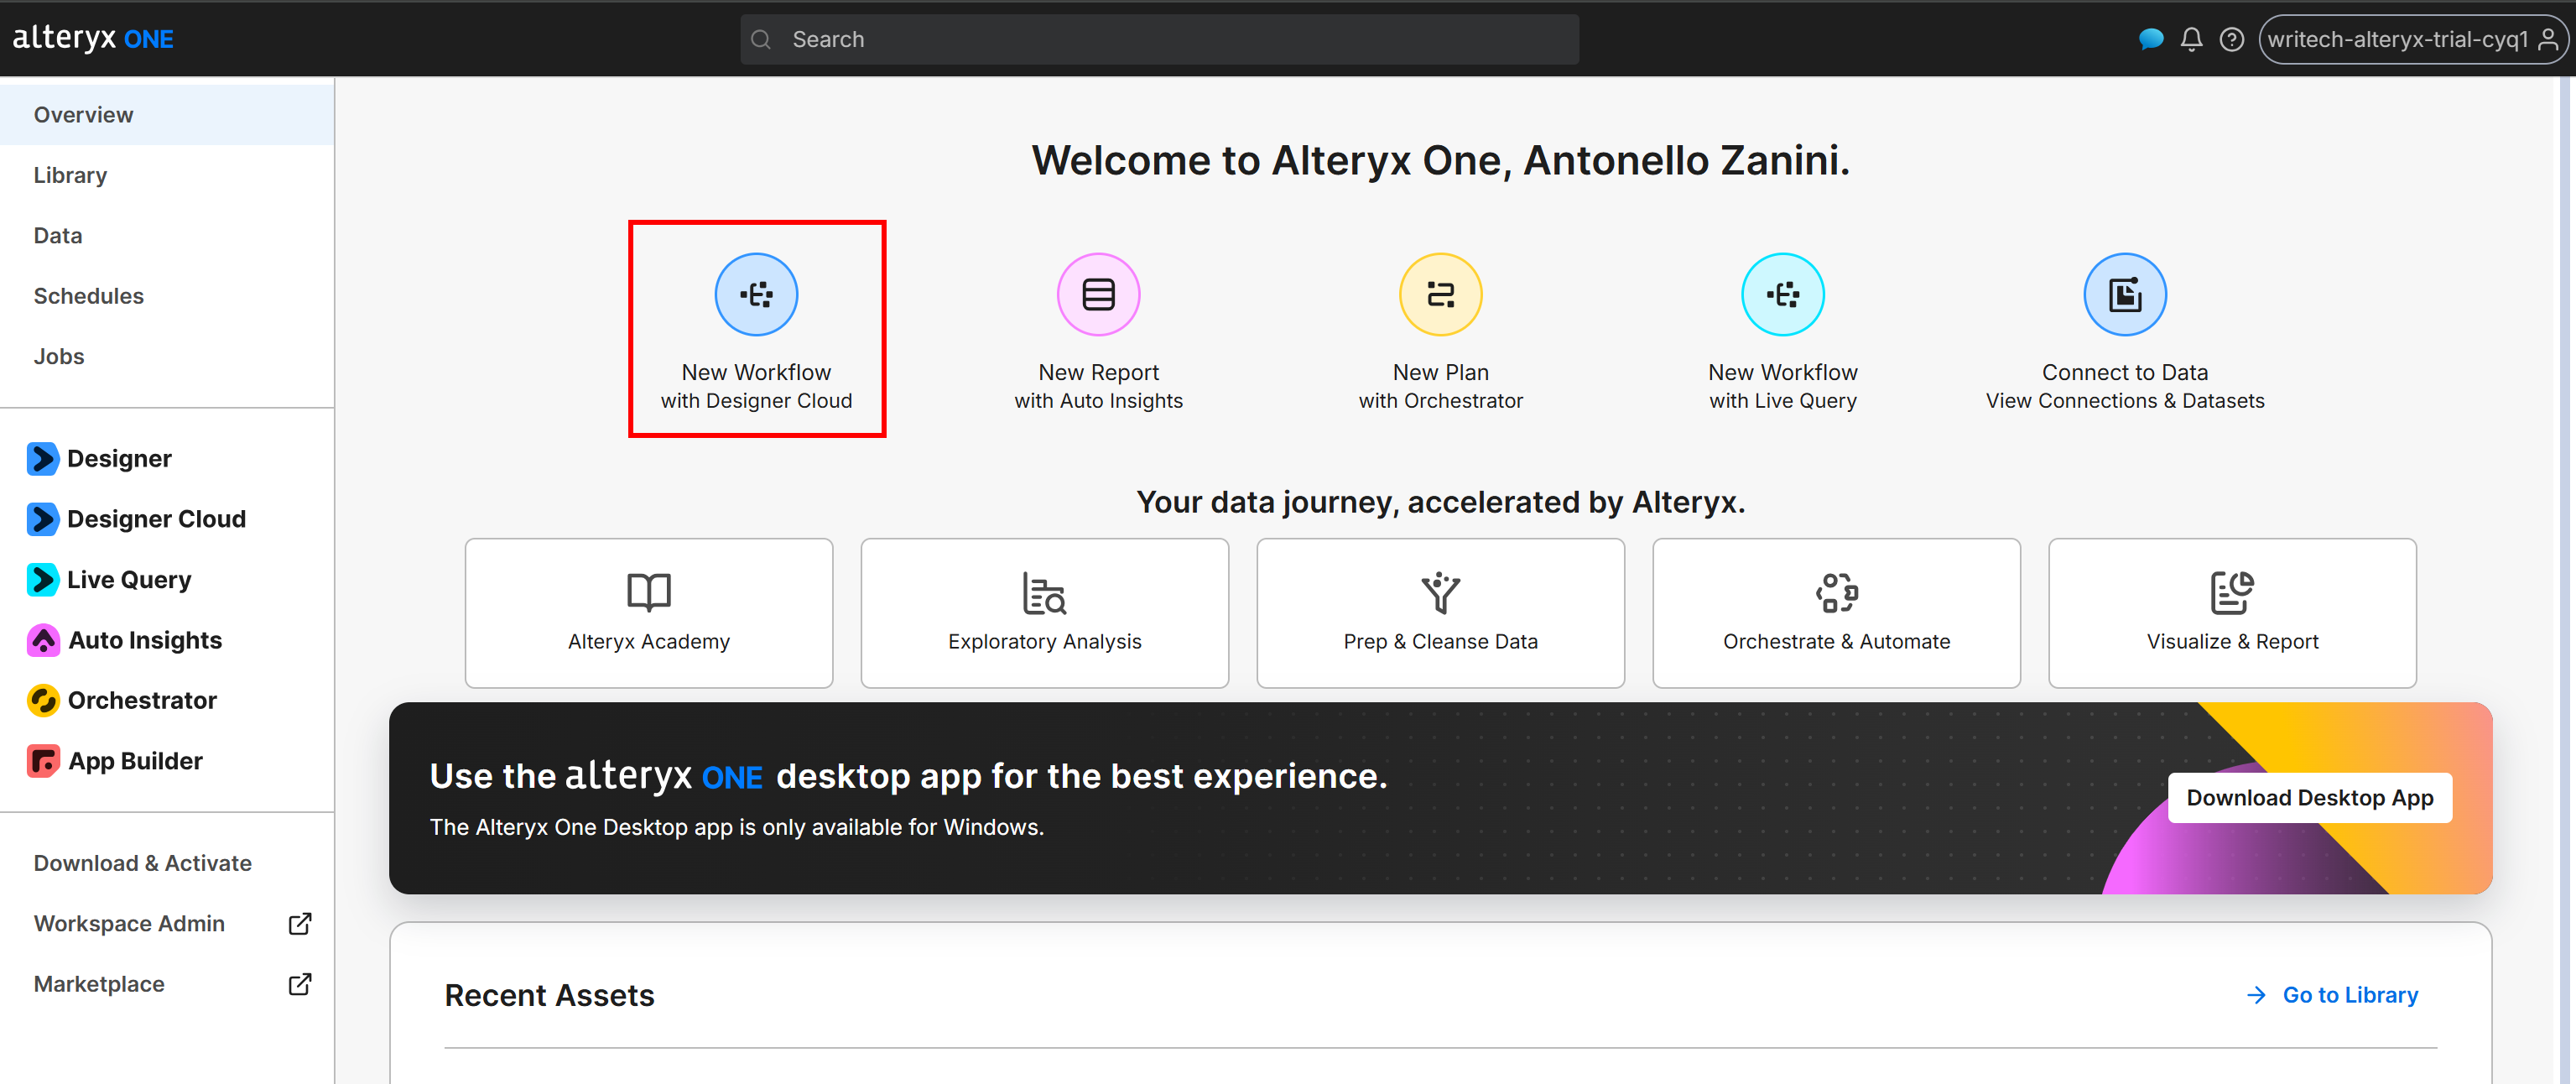2576x1084 pixels.
Task: Open notifications bell icon
Action: click(x=2191, y=39)
